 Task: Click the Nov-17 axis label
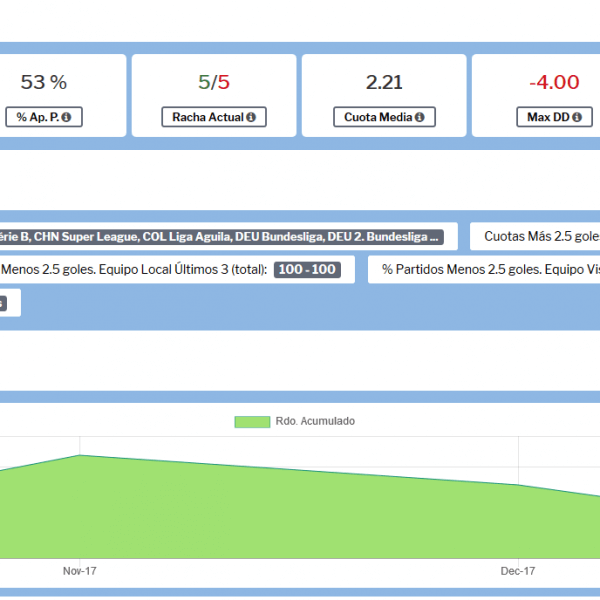(80, 571)
